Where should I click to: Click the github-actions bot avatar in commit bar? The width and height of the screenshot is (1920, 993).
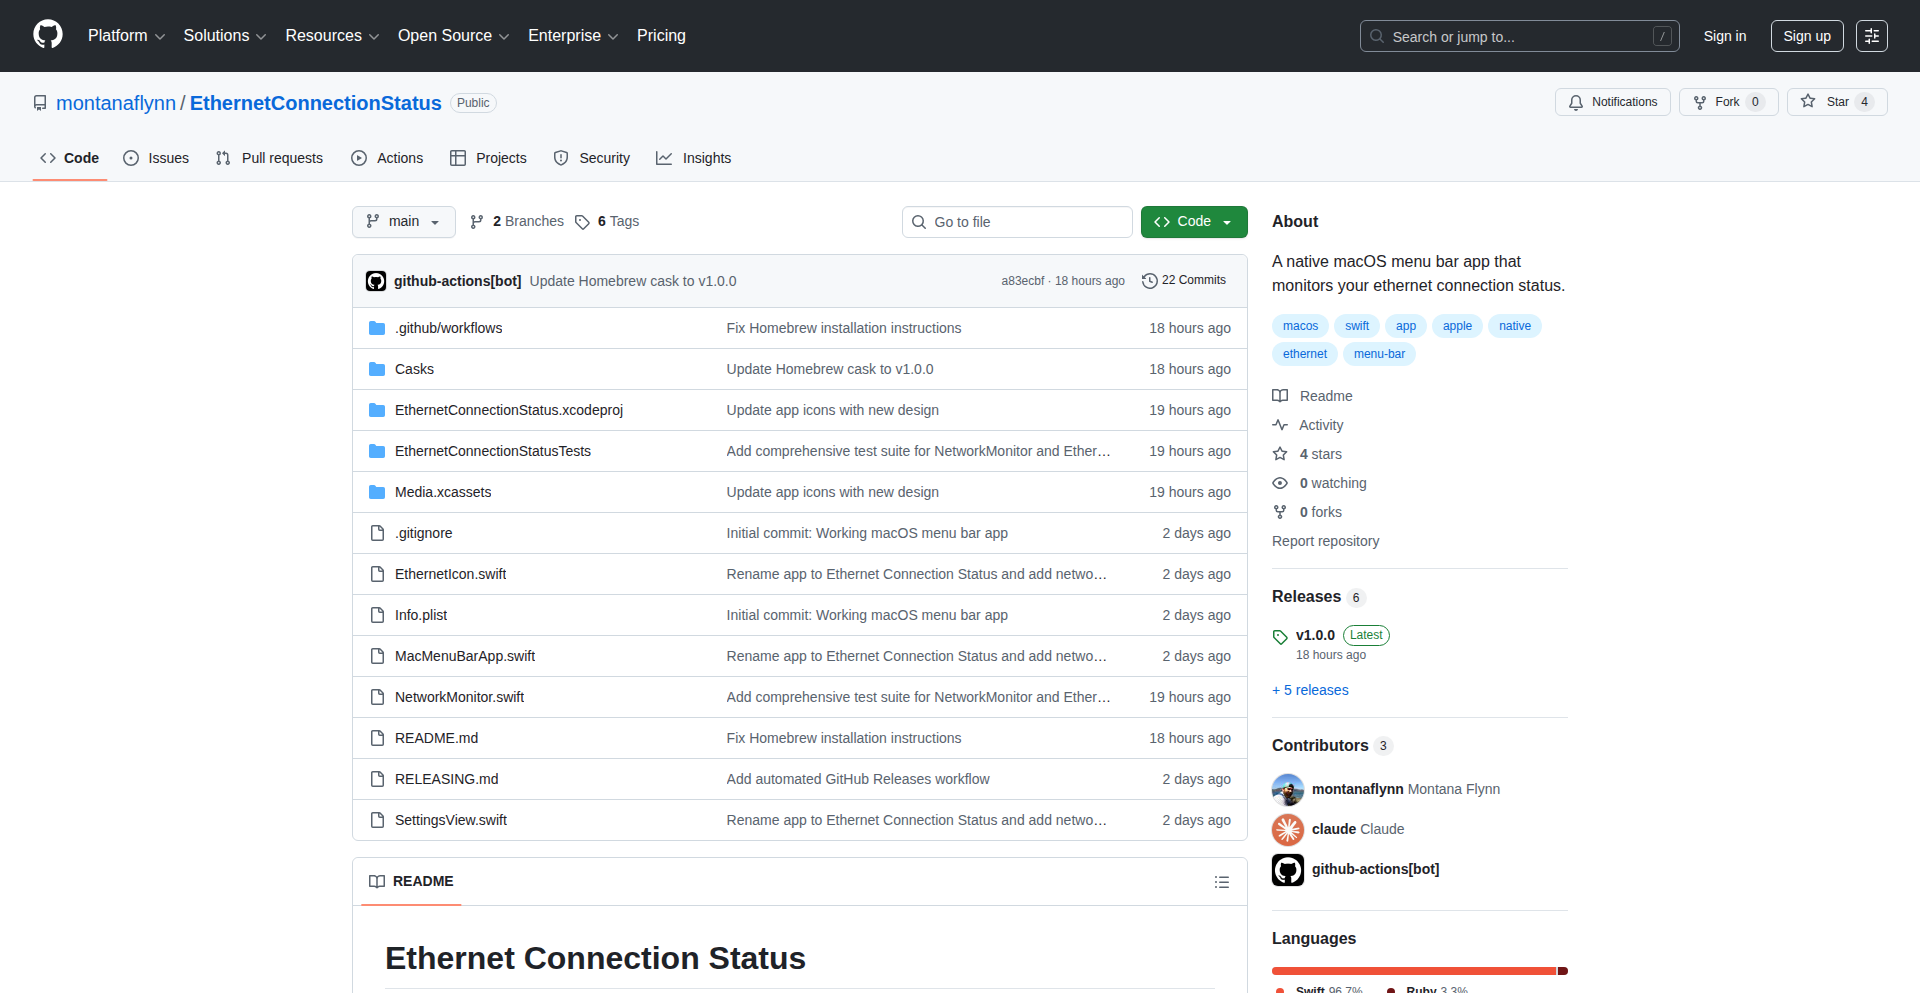(x=376, y=281)
